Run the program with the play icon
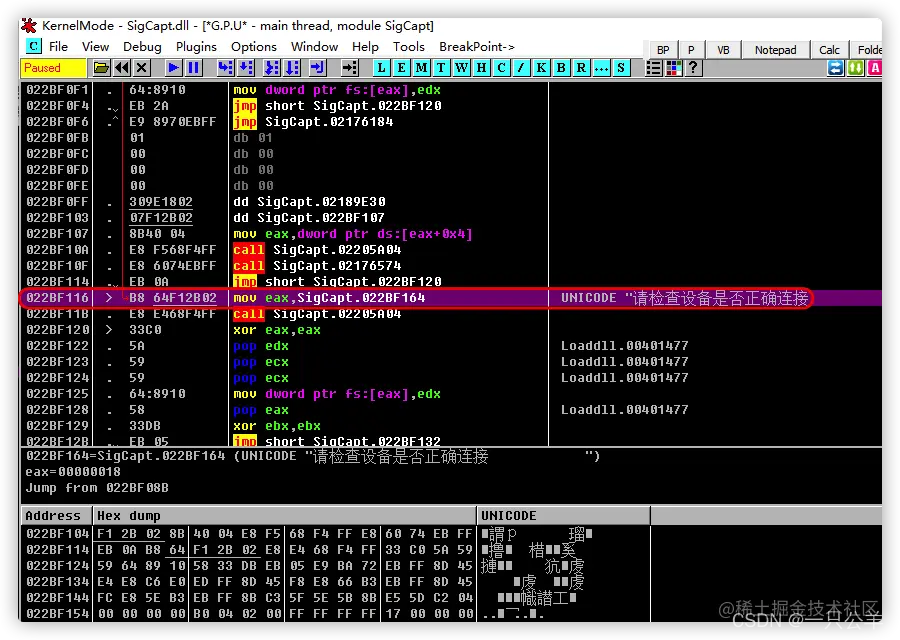This screenshot has height=640, width=900. [x=173, y=68]
